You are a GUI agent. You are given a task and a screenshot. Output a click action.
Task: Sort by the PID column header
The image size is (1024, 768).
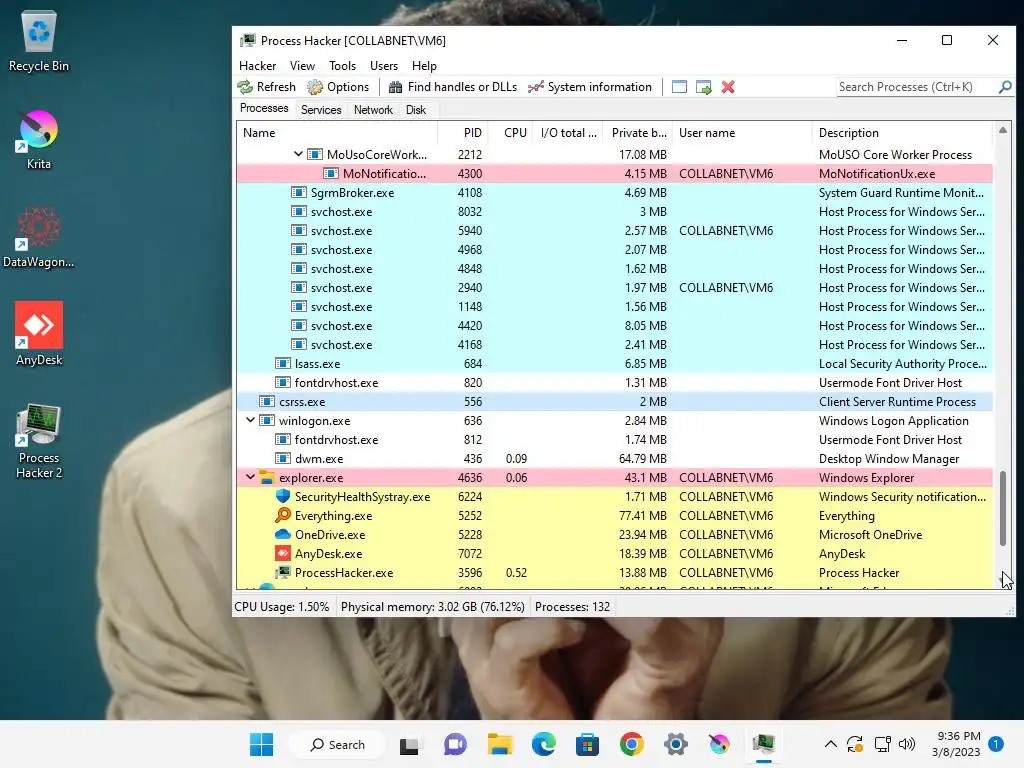tap(462, 133)
